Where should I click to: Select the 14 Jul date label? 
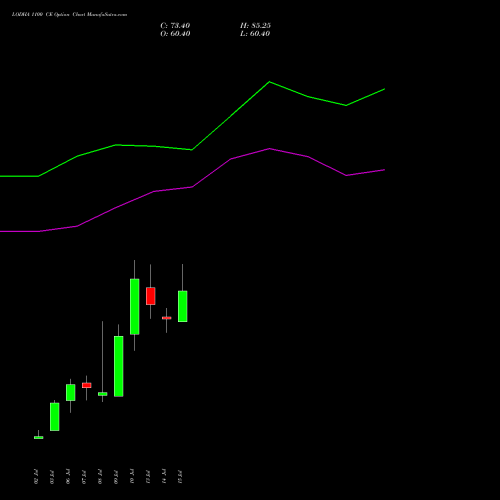tap(164, 477)
